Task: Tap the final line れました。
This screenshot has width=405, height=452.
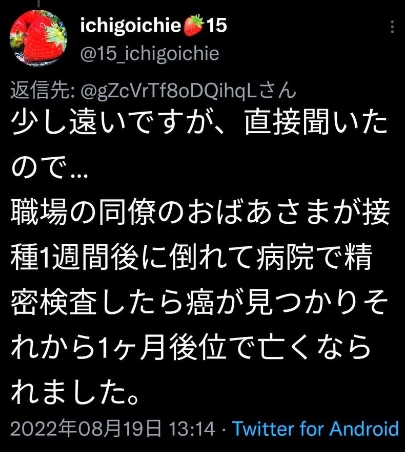Action: point(75,394)
